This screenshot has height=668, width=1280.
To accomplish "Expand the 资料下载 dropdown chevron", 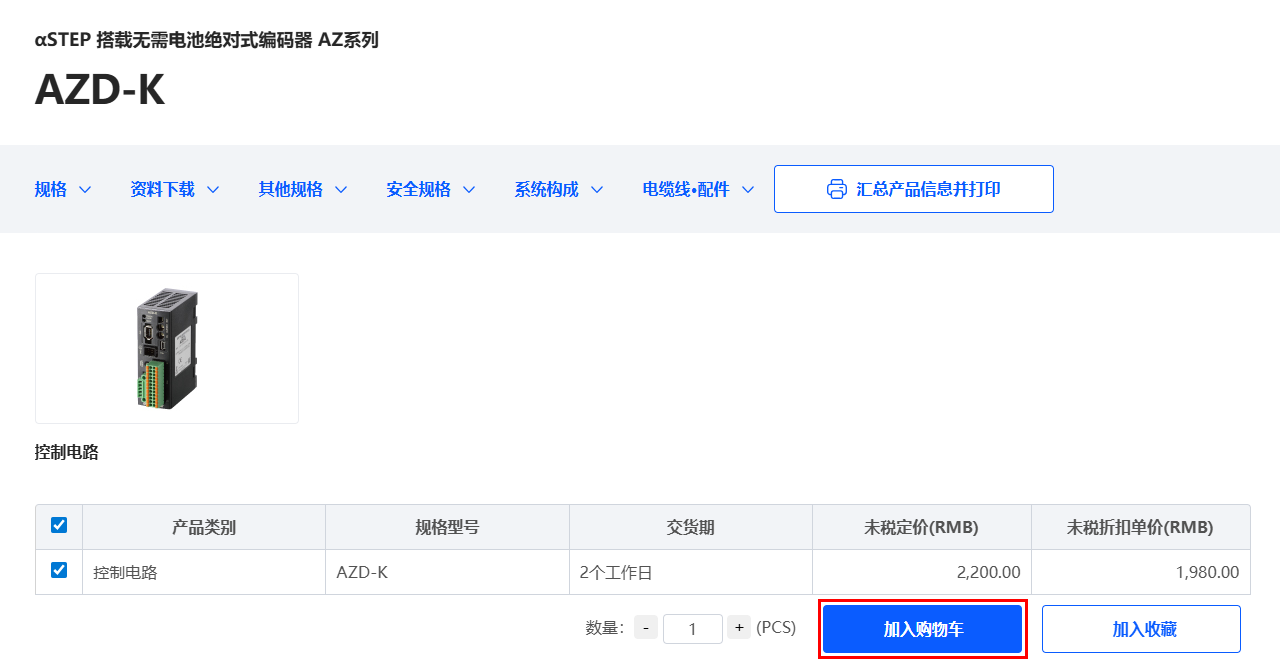I will 213,190.
